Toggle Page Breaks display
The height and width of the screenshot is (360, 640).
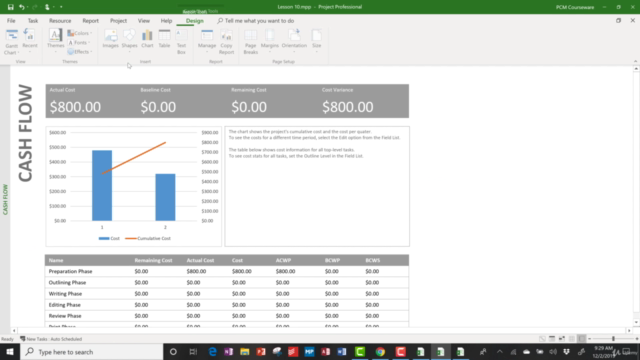tap(251, 42)
